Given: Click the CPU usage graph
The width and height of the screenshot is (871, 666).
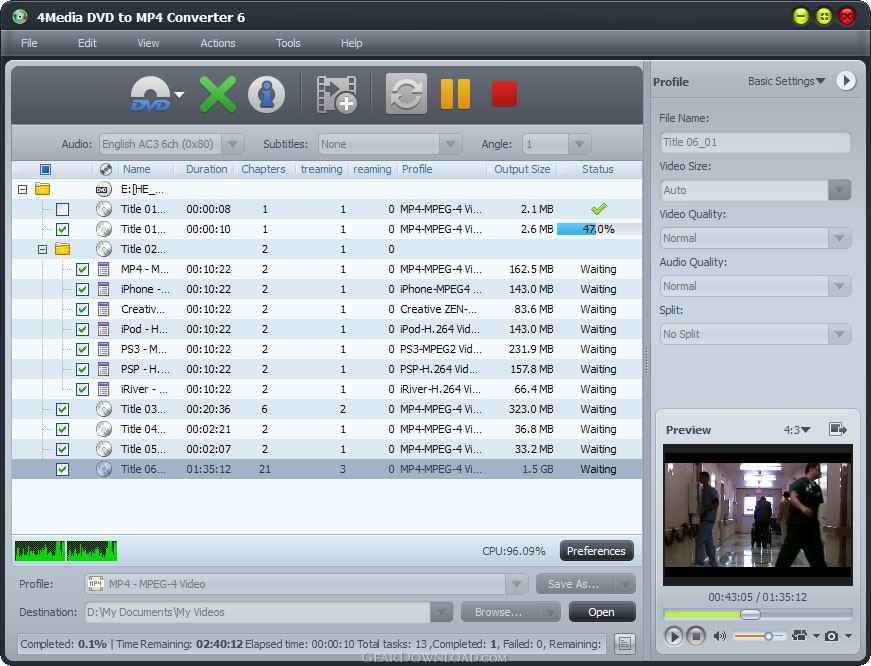Looking at the screenshot, I should pos(66,550).
